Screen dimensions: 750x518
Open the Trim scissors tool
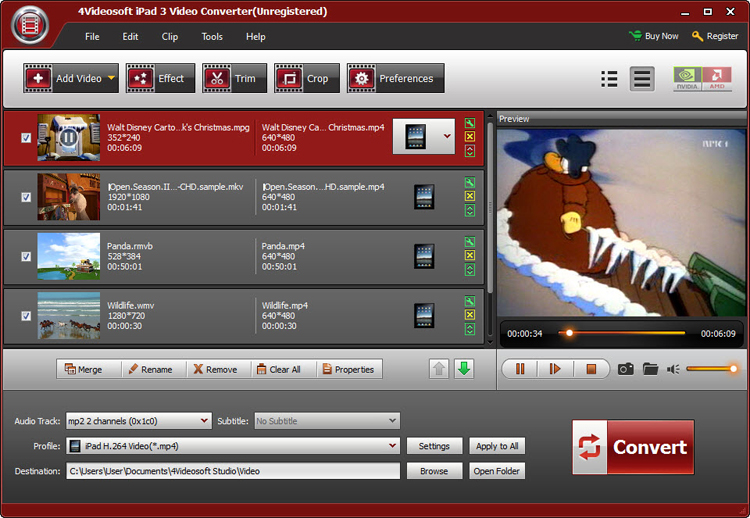coord(234,78)
